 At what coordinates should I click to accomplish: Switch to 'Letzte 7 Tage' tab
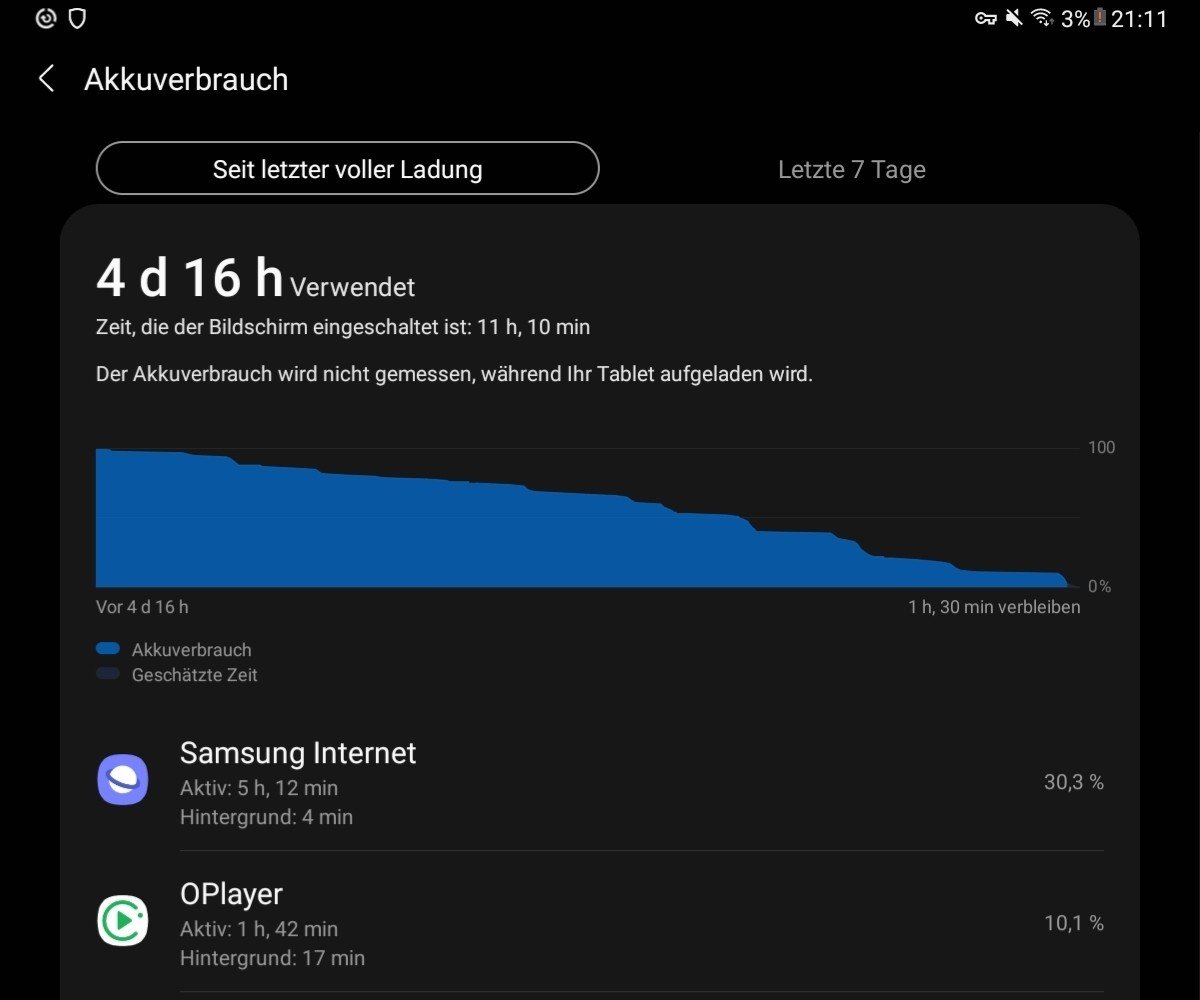tap(852, 169)
